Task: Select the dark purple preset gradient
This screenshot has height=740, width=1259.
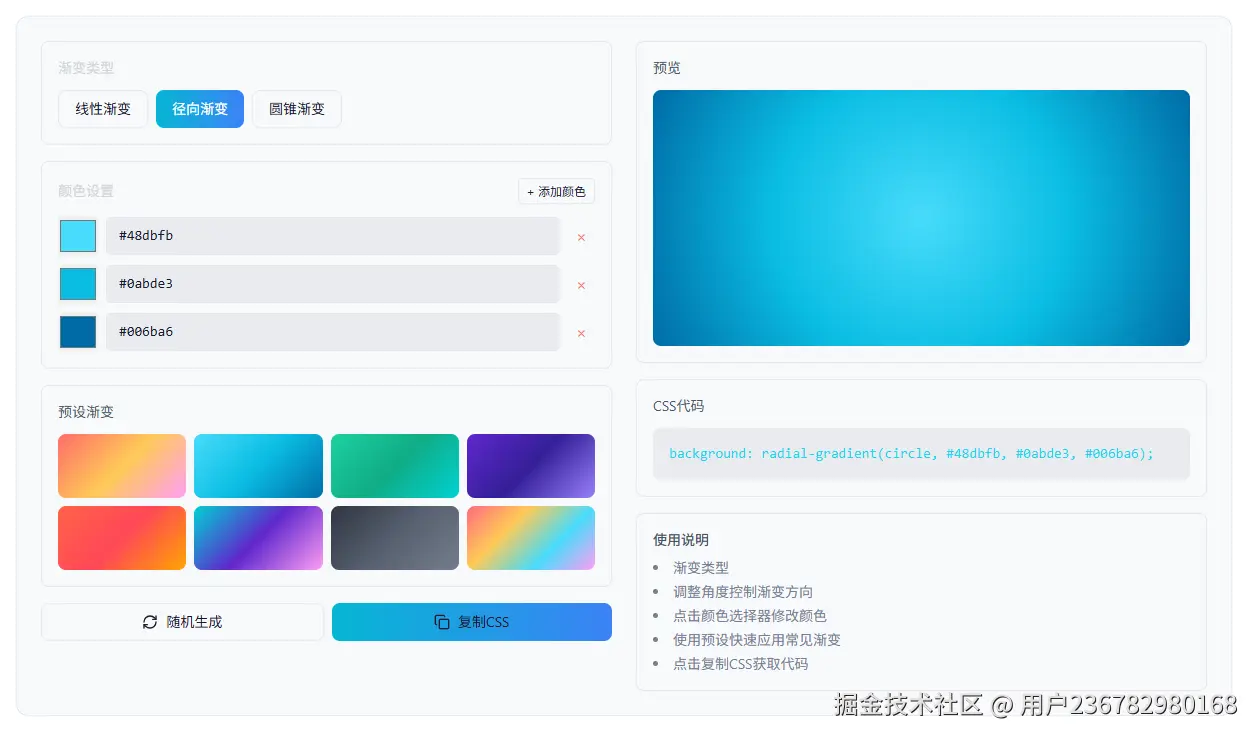Action: (x=531, y=465)
